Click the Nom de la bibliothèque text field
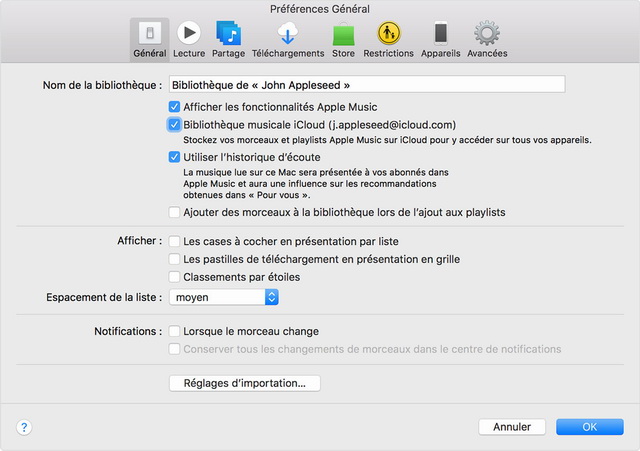 (x=366, y=85)
